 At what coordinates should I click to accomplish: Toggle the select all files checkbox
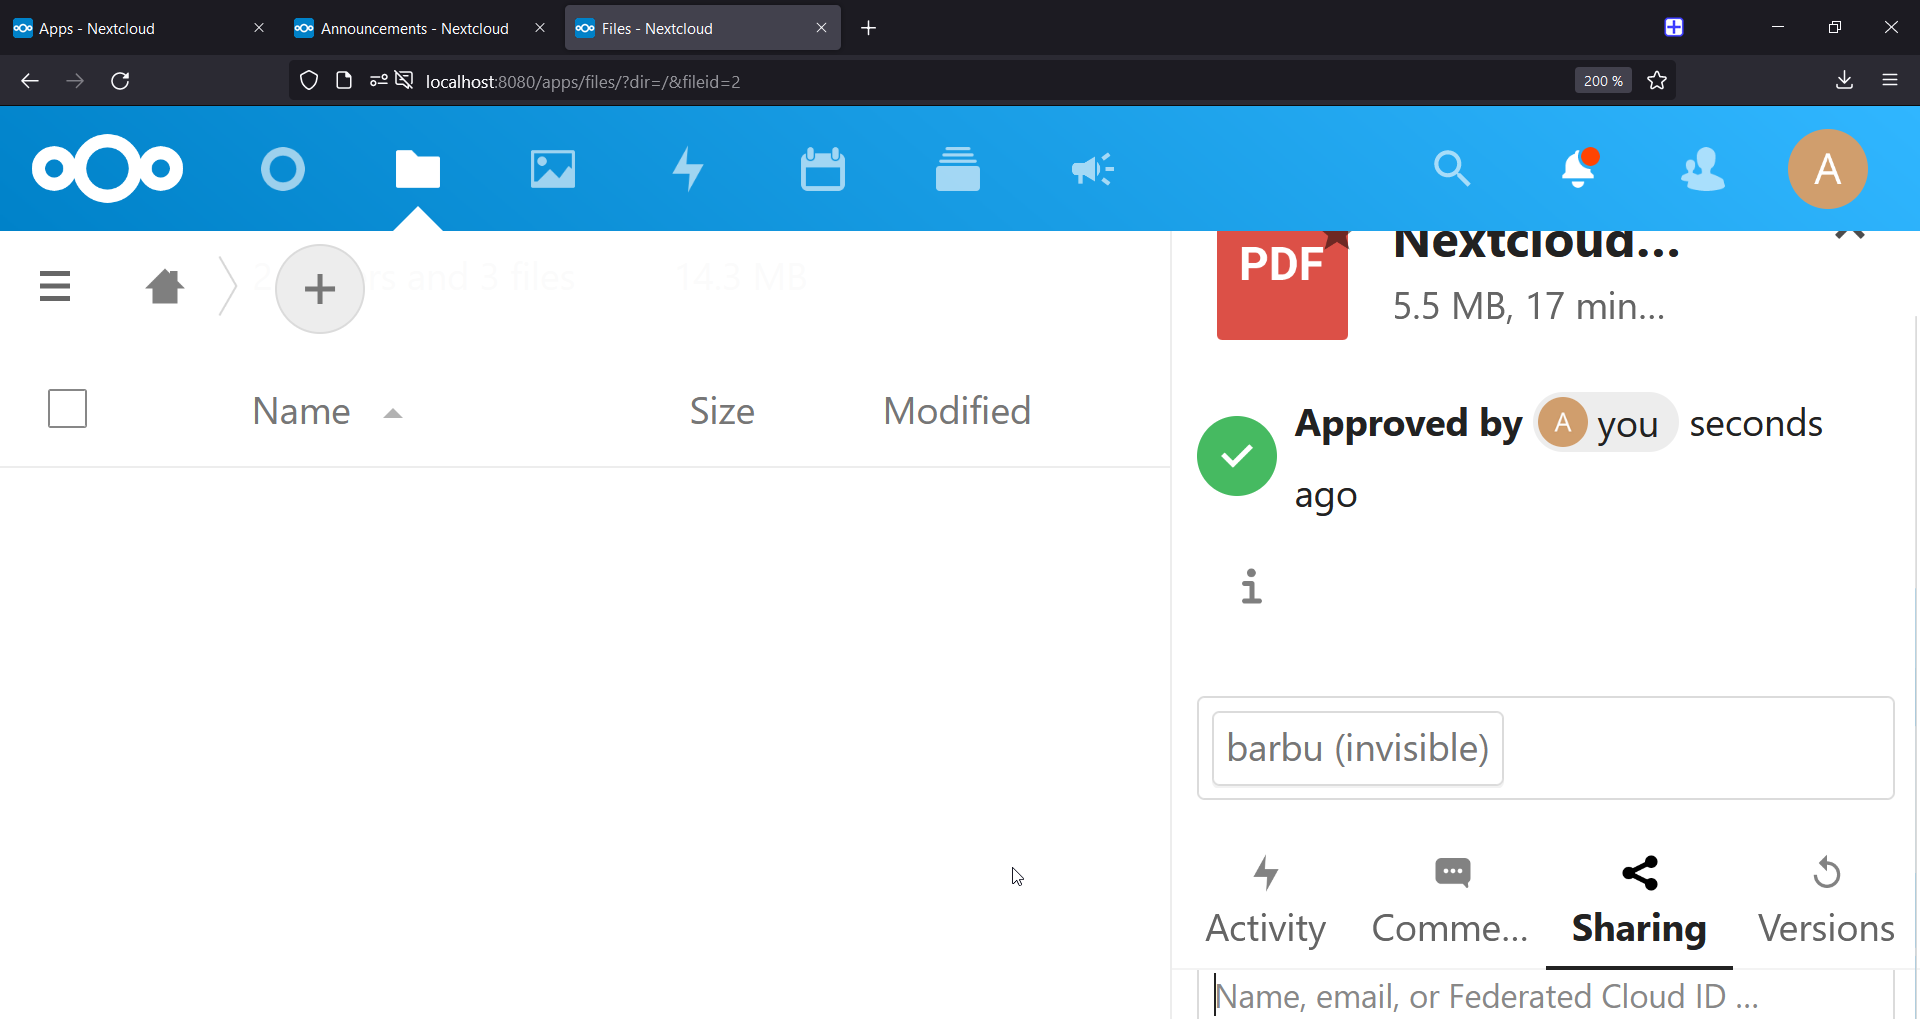pos(68,408)
